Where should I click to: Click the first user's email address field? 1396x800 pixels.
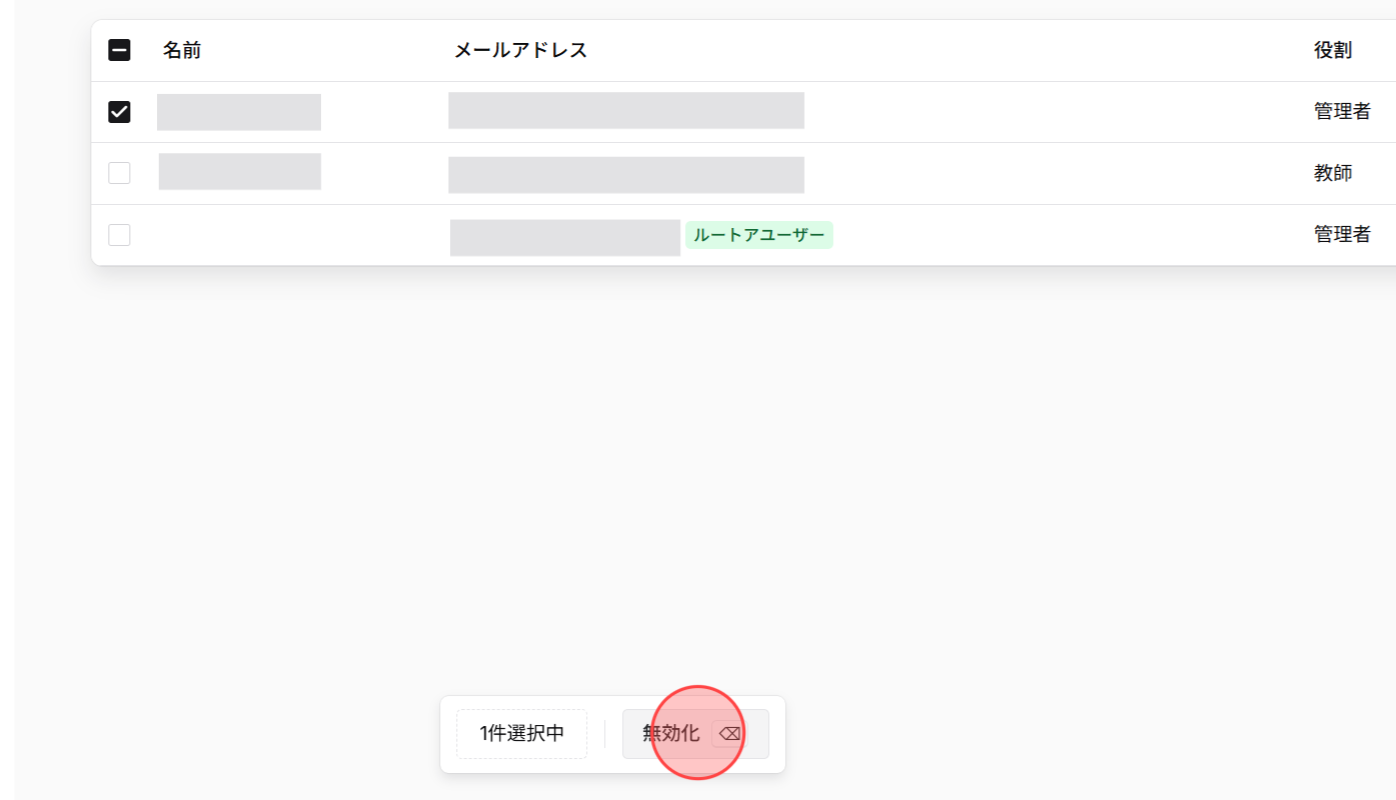(626, 110)
